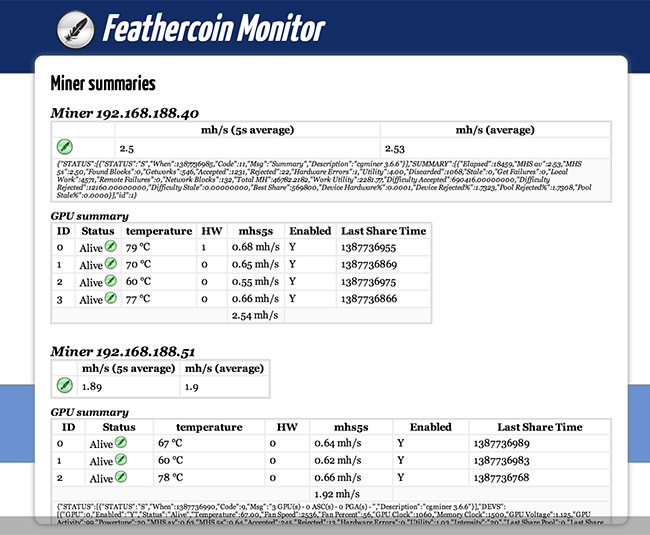Click the Alive icon of 78 °C GPU row

[121, 477]
